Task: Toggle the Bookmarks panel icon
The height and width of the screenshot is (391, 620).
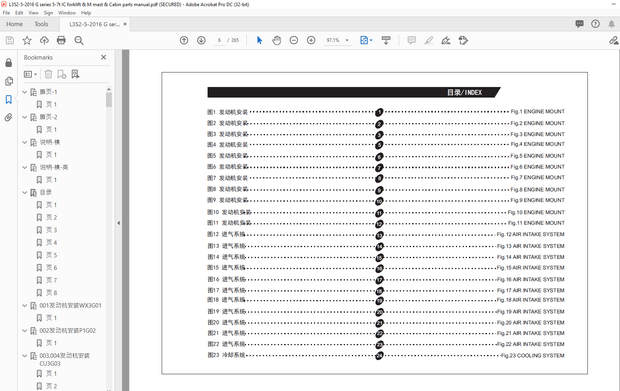Action: tap(9, 99)
